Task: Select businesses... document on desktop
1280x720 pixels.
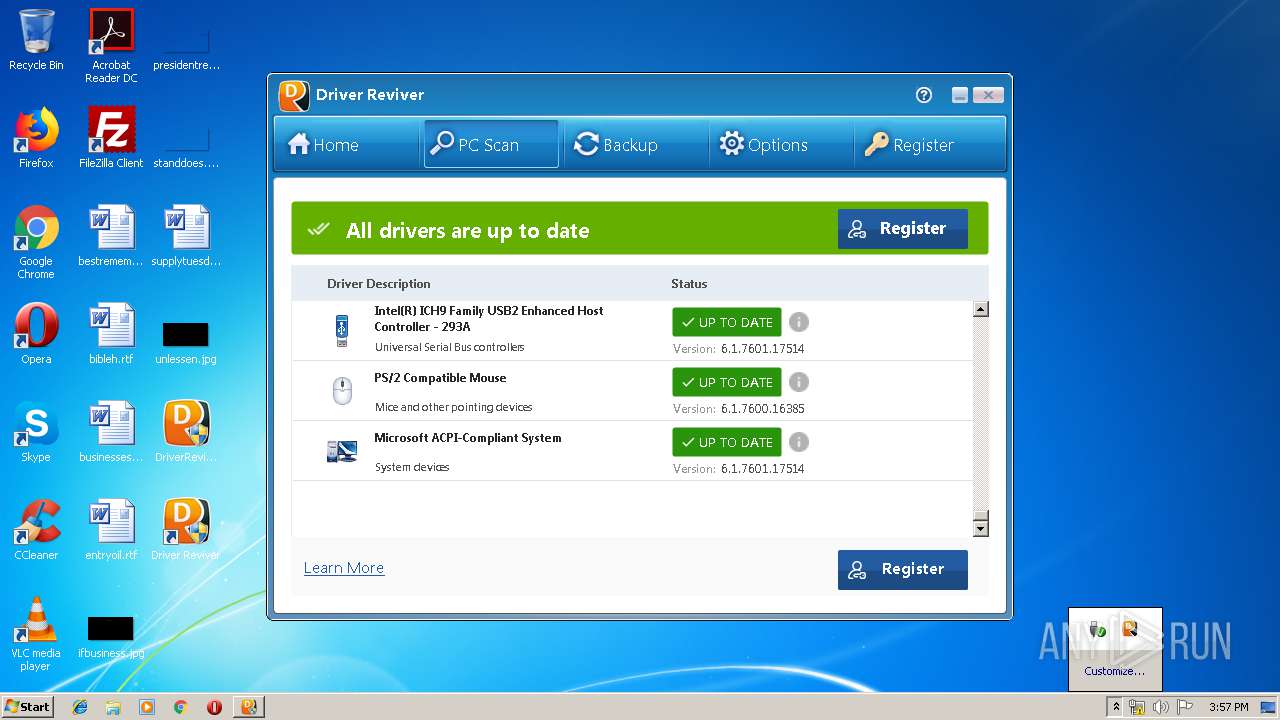Action: click(x=111, y=432)
